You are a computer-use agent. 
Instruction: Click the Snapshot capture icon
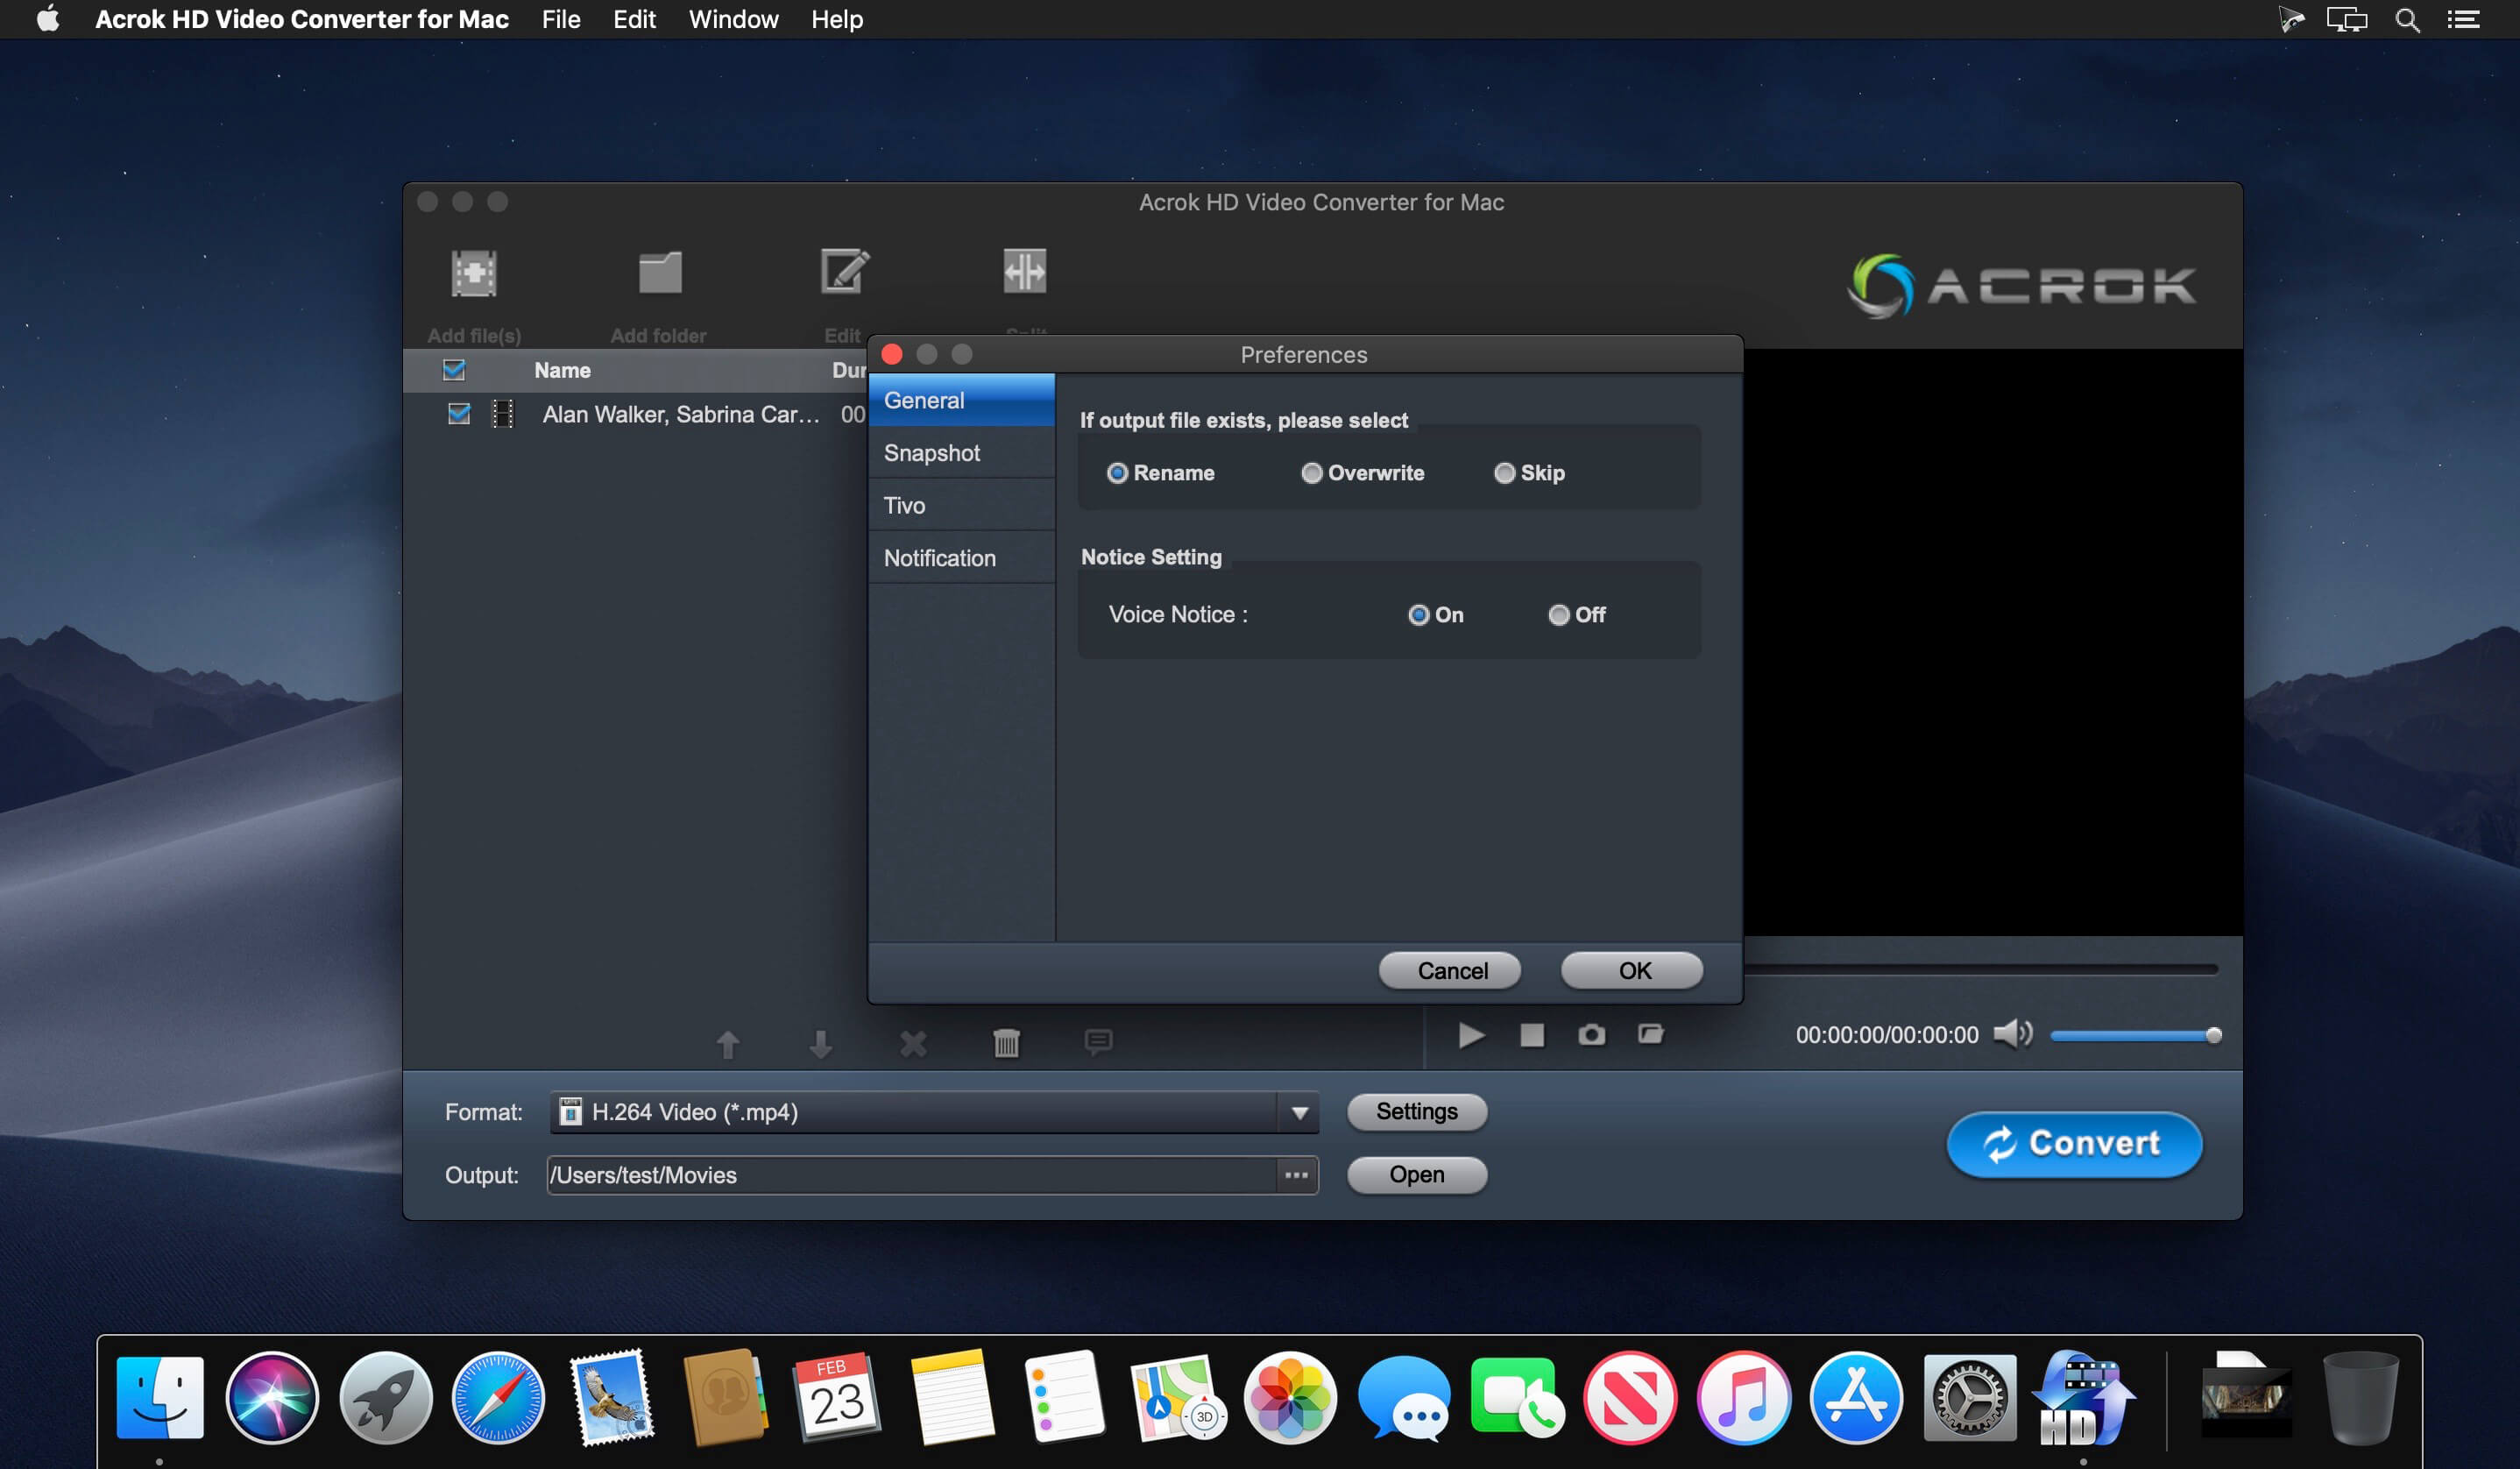pos(1590,1037)
